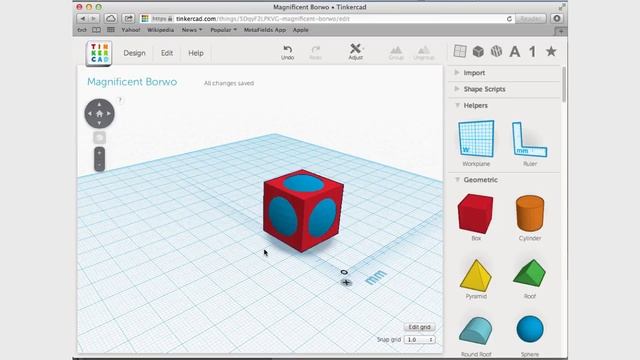Open the News bookmarks dropdown
The height and width of the screenshot is (360, 640).
click(192, 30)
